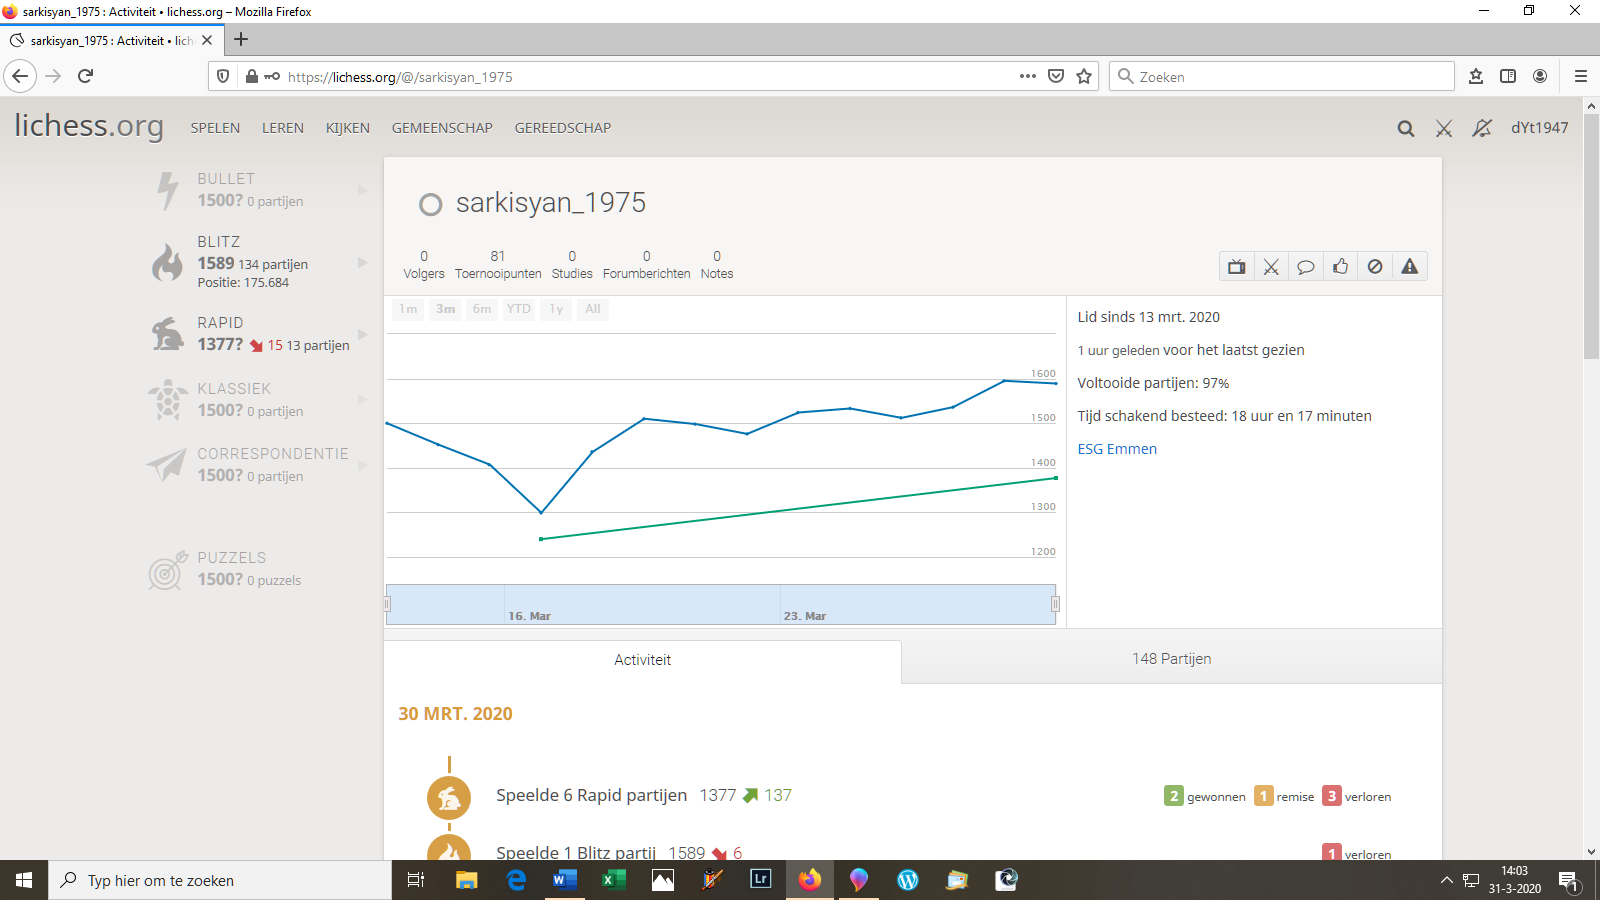
Task: Switch to the 148 Partijen tab
Action: pyautogui.click(x=1171, y=659)
